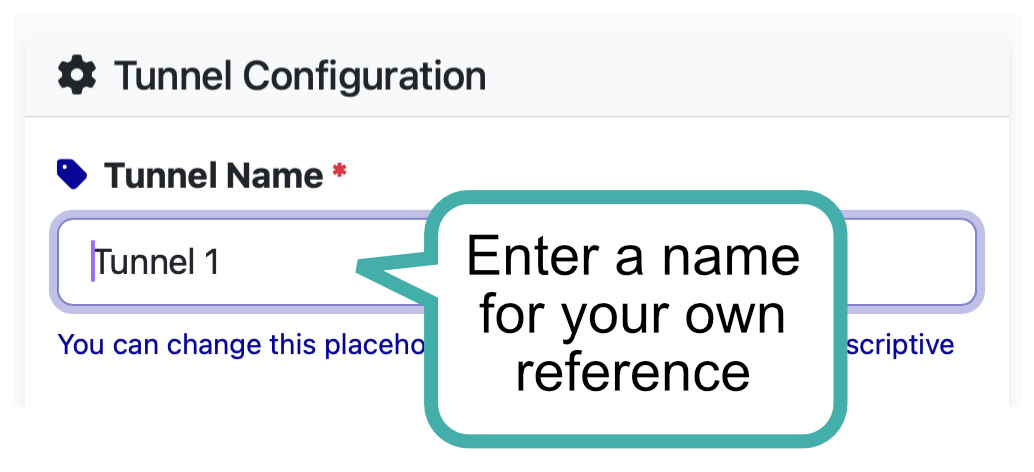The image size is (1034, 472).
Task: Click the gear icon beside Tunnel Configuration
Action: click(78, 76)
